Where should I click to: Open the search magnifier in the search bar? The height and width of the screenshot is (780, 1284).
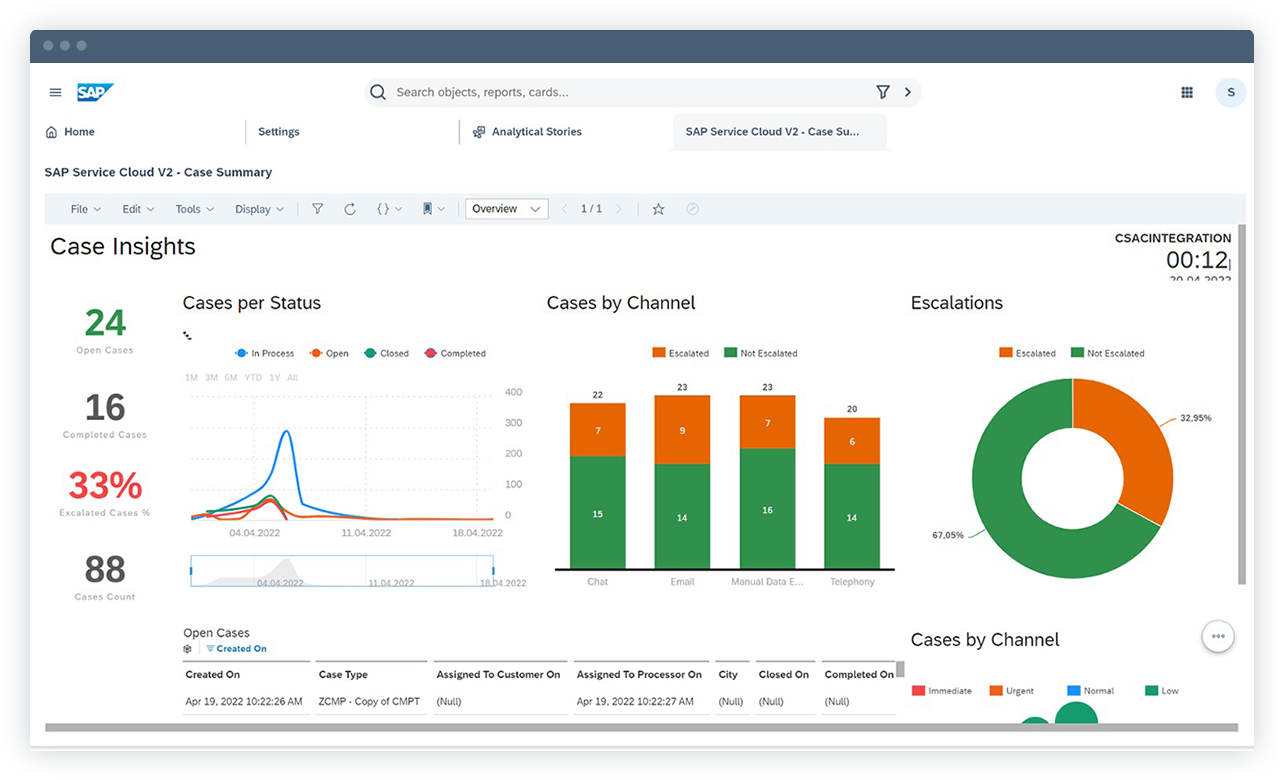tap(378, 91)
